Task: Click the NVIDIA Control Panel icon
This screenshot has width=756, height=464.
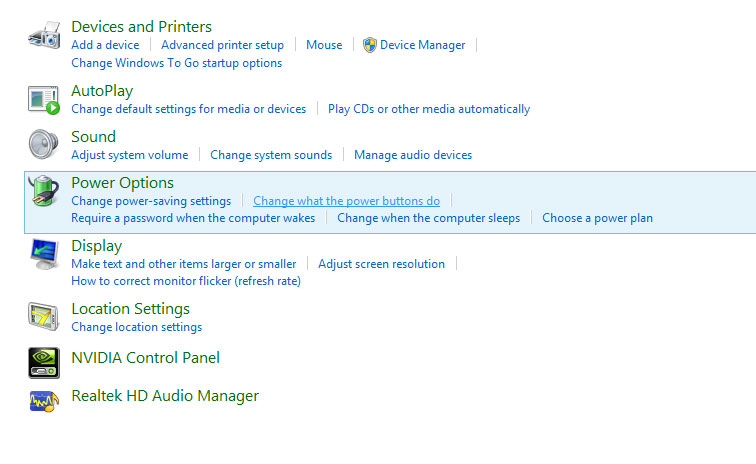Action: pos(44,358)
